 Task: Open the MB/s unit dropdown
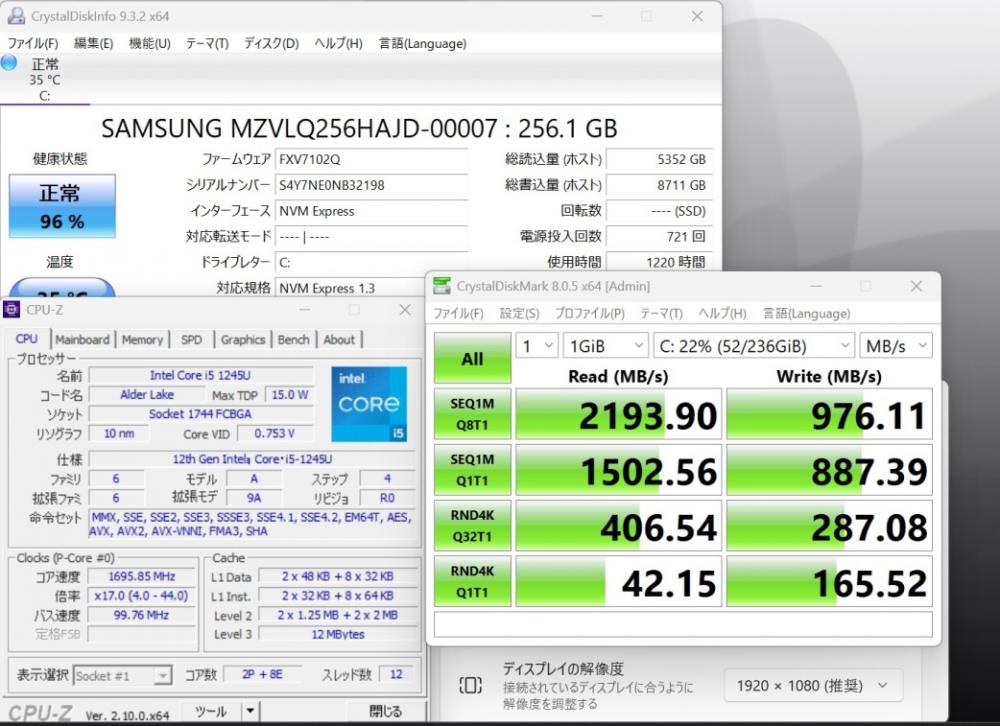[895, 346]
